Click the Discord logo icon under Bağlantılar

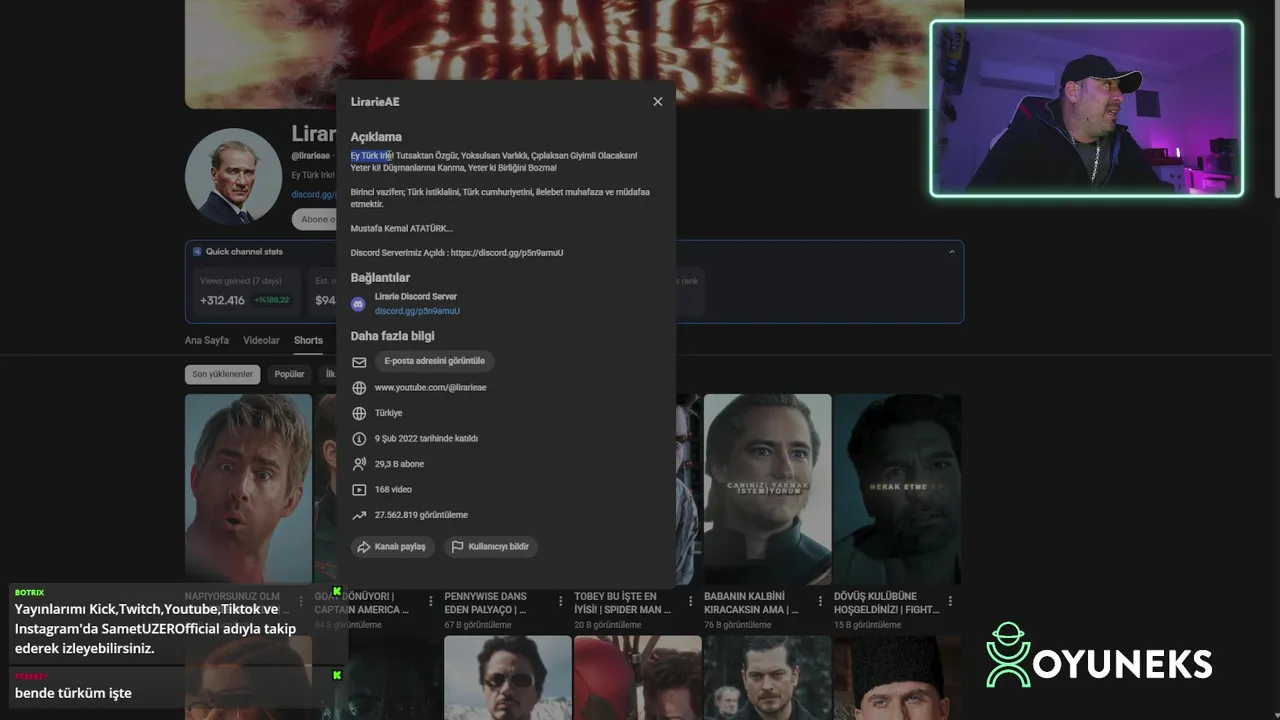click(358, 304)
